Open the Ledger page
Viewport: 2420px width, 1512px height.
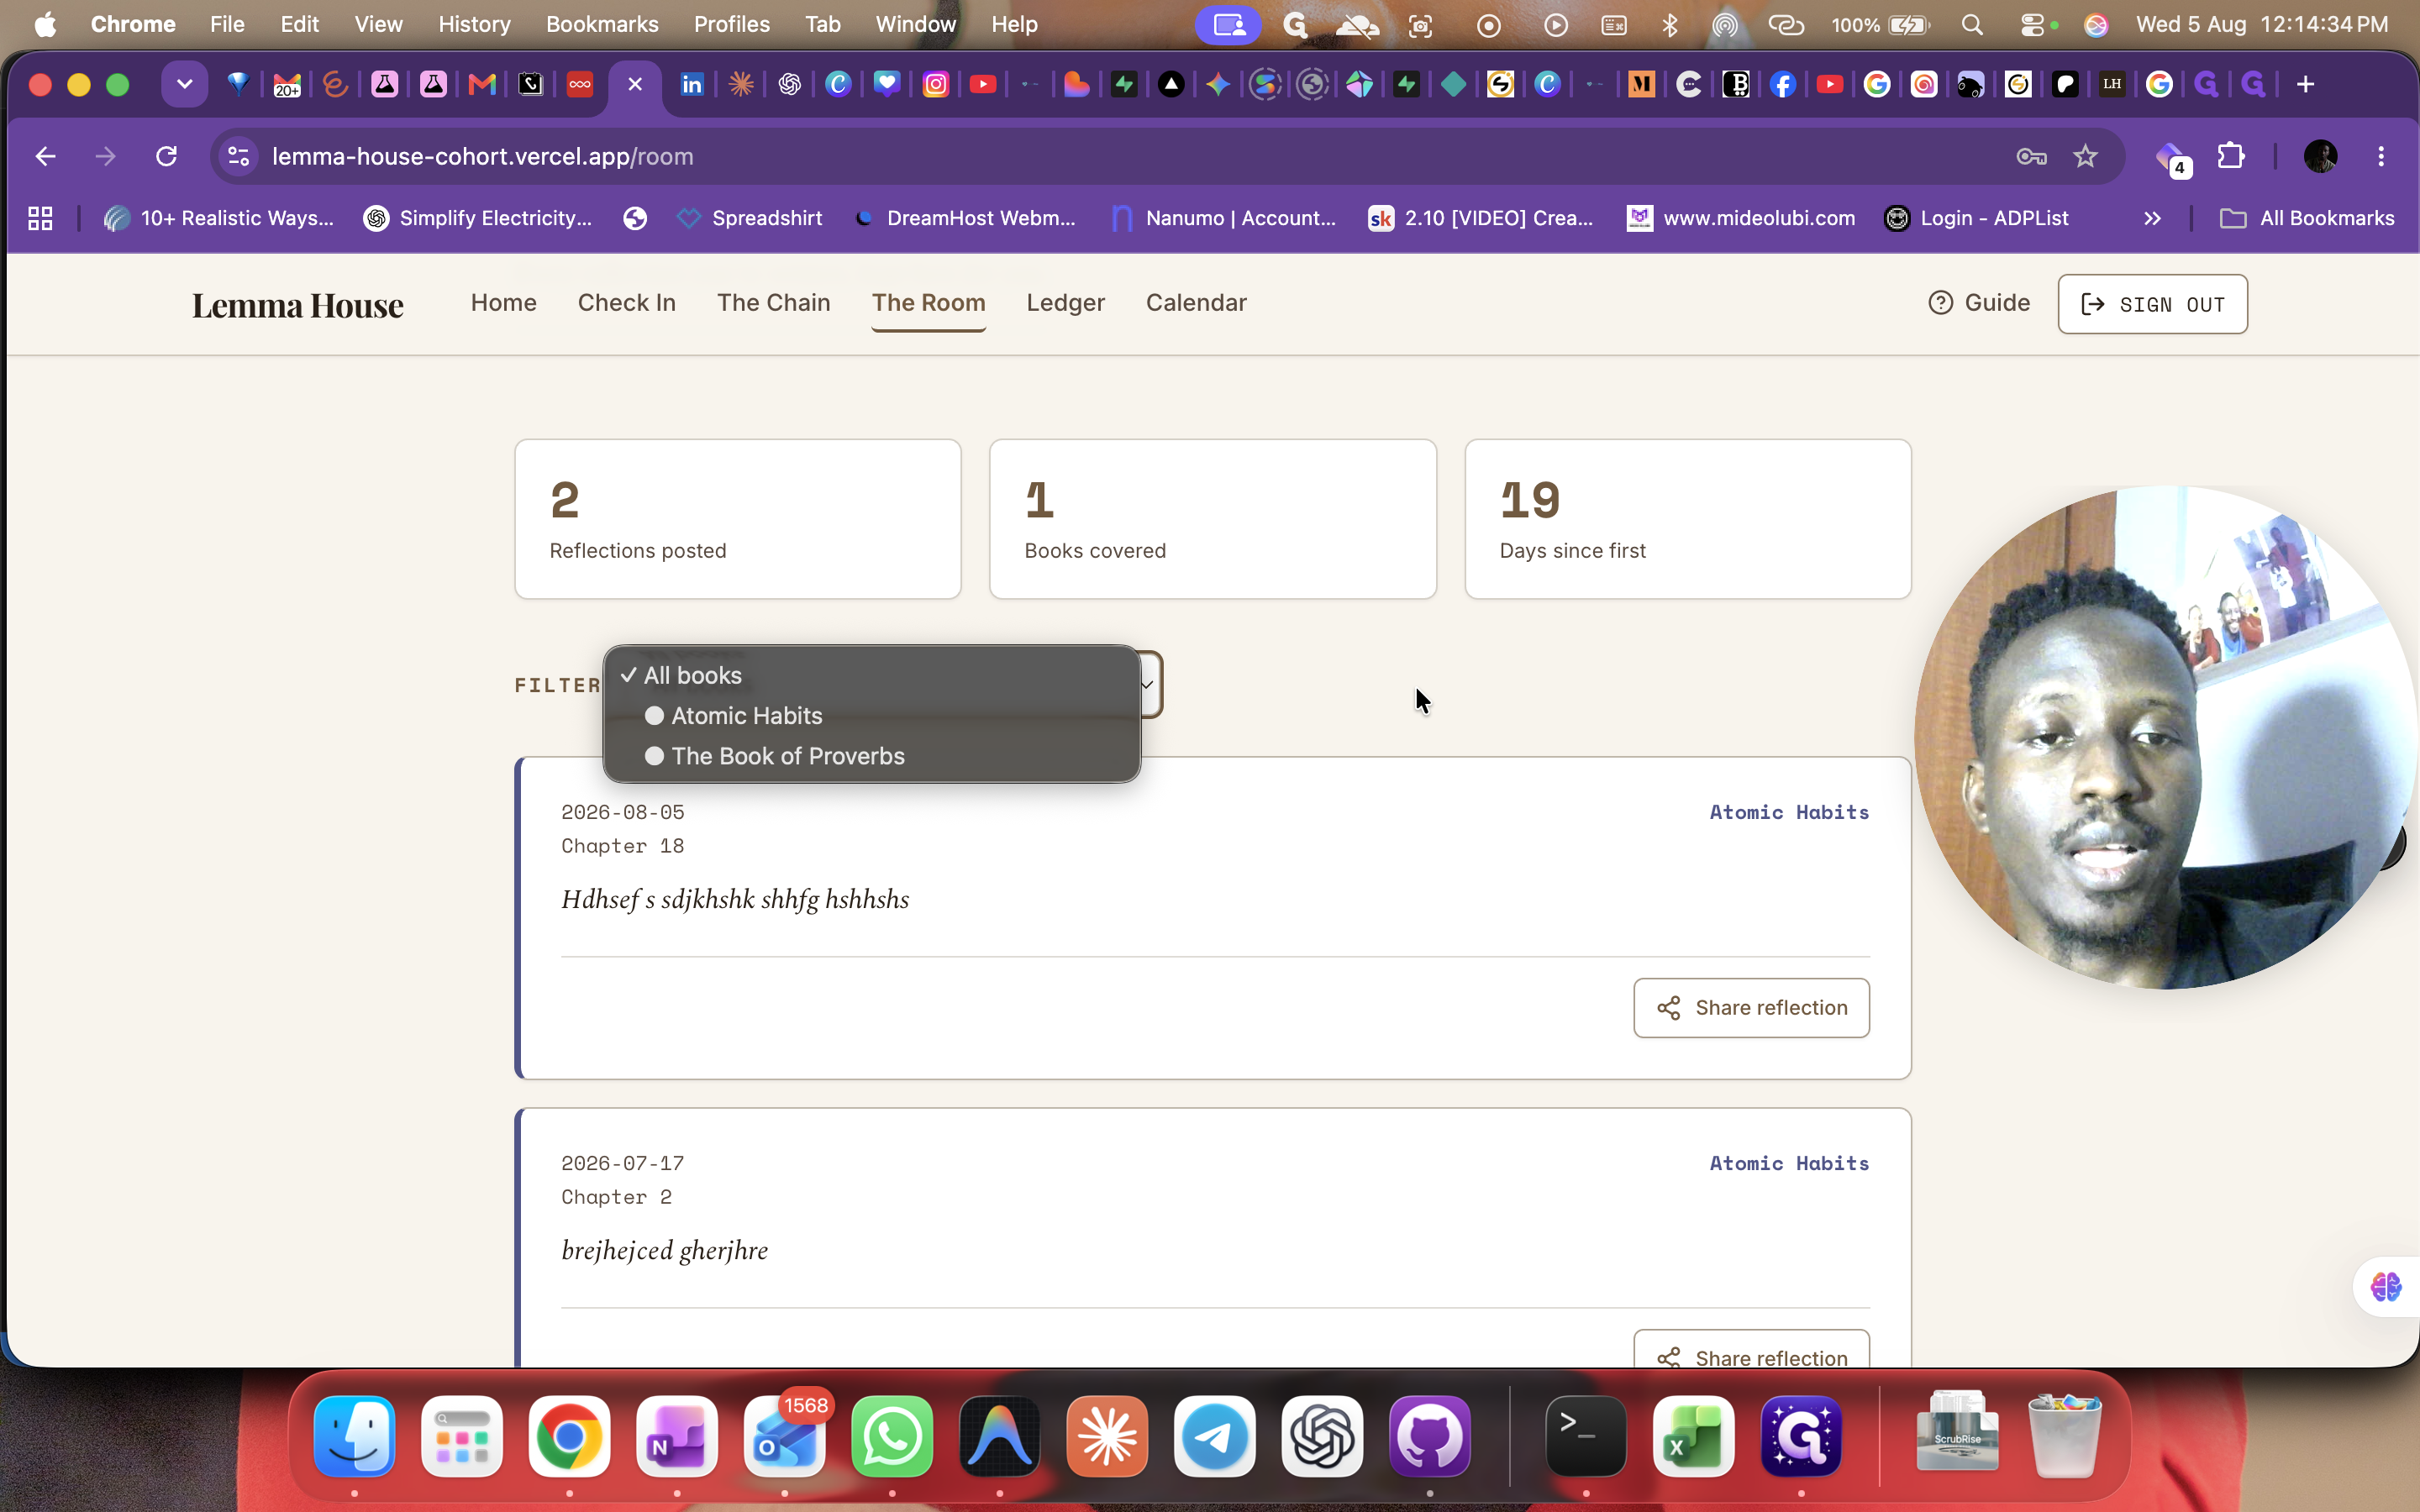1066,302
